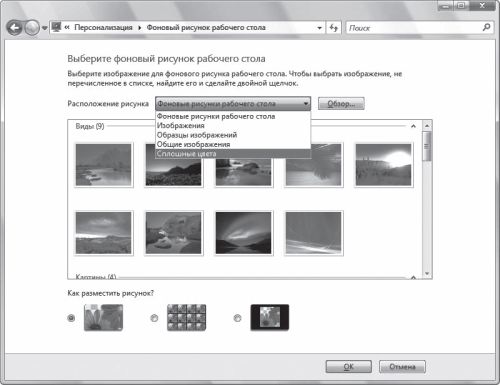Screen dimensions: 500x385
Task: Choose Фоновые рисунки рабочего стола list option
Action: click(233, 116)
